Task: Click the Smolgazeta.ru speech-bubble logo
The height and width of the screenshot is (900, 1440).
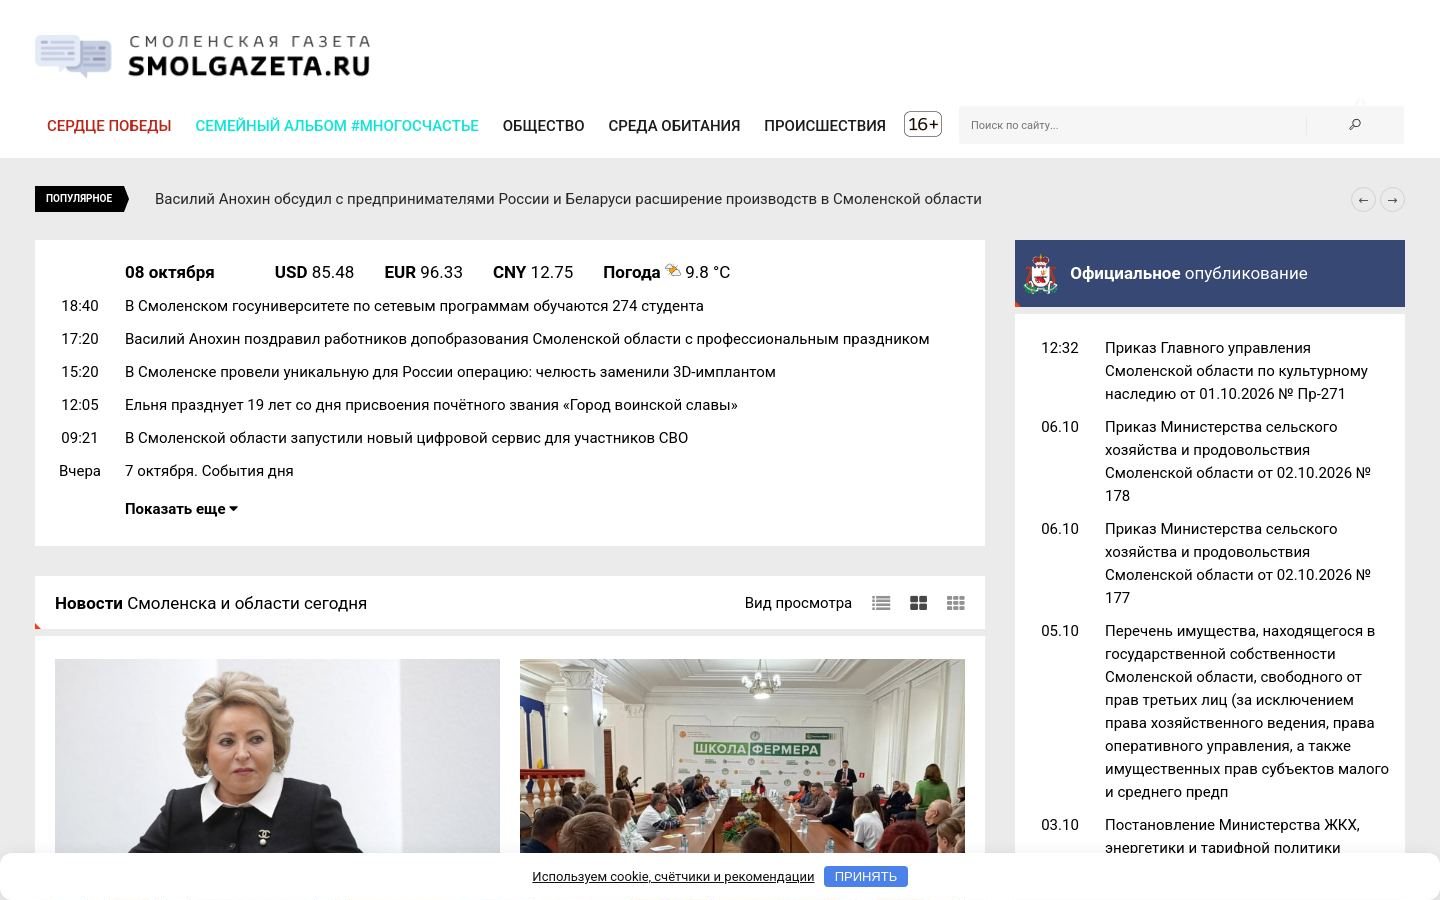Action: point(202,56)
